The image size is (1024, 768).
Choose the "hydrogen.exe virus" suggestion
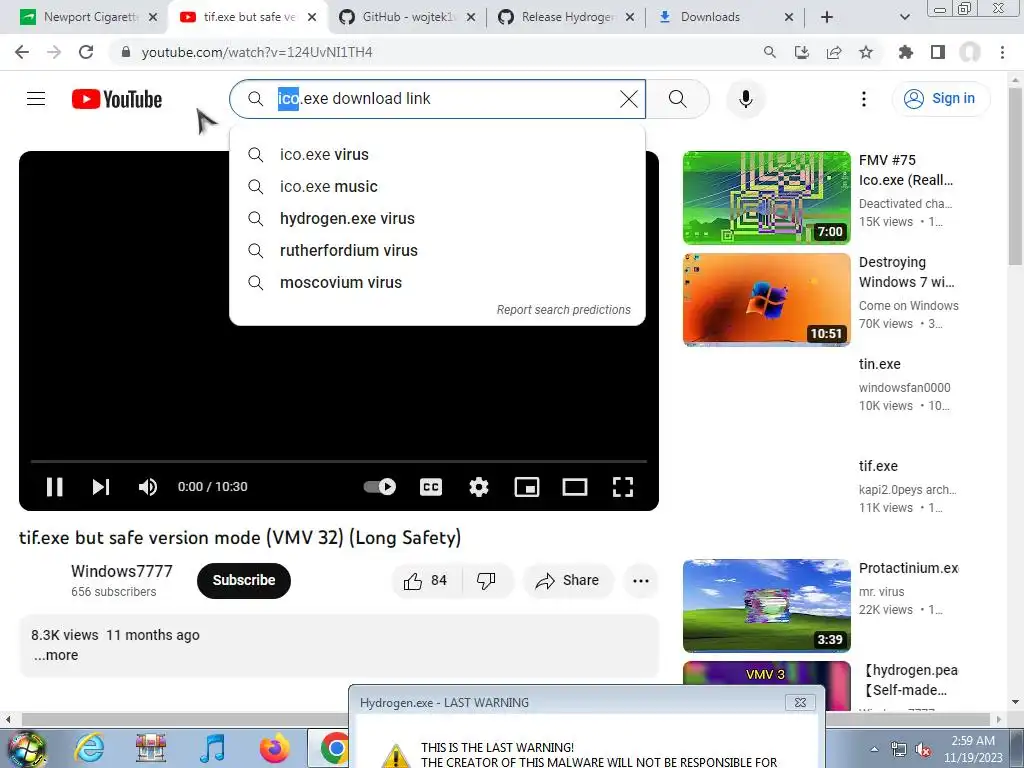pyautogui.click(x=437, y=219)
